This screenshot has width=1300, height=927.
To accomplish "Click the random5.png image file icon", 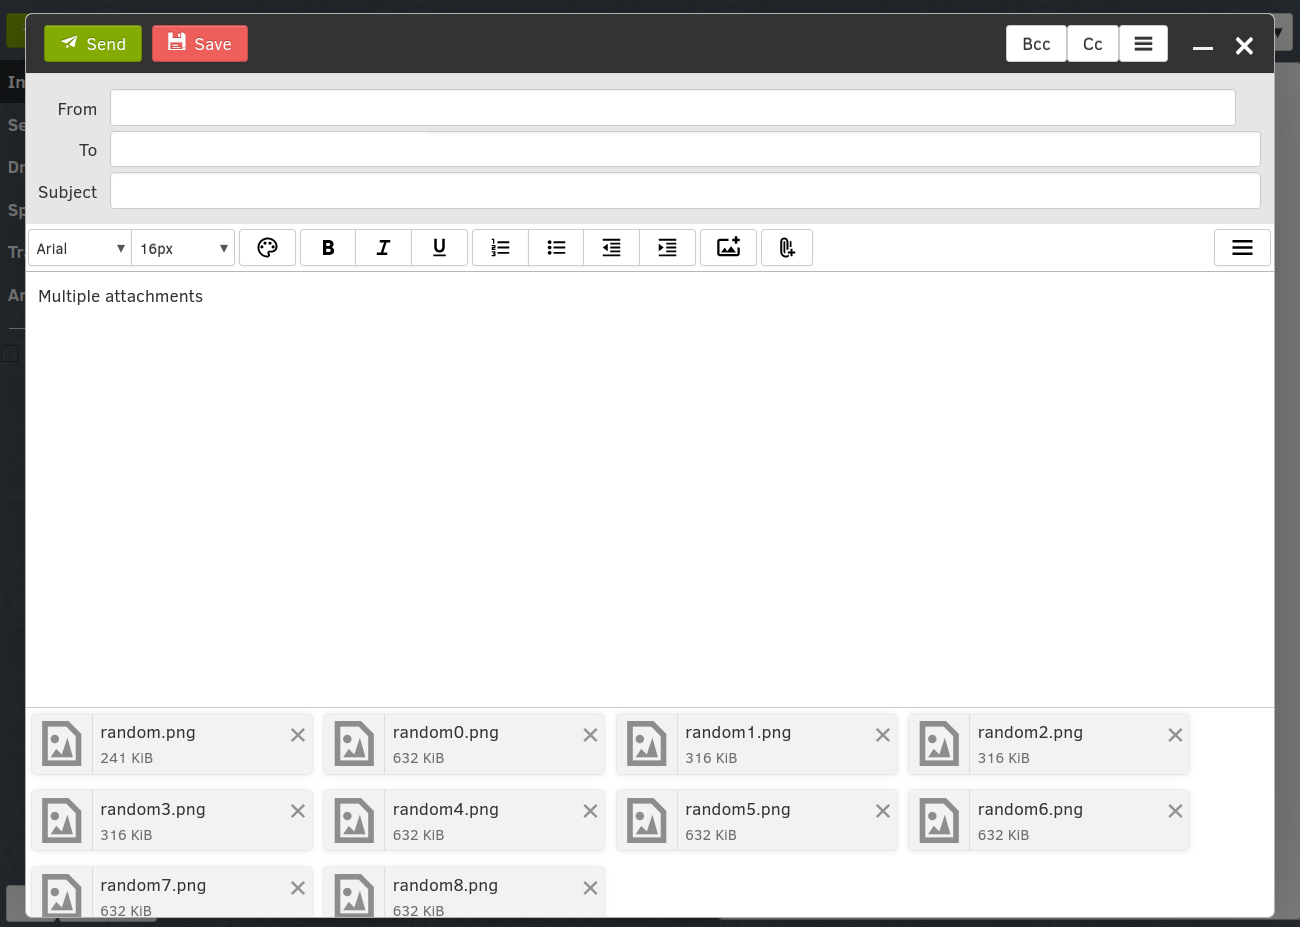I will (647, 820).
